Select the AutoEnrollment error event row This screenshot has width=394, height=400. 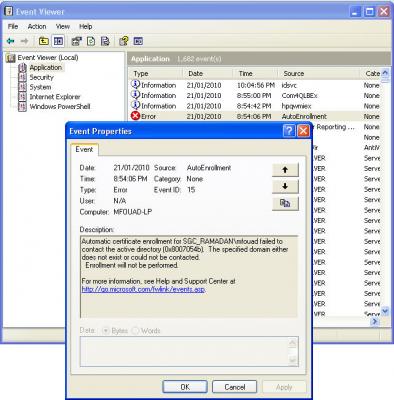tap(255, 116)
